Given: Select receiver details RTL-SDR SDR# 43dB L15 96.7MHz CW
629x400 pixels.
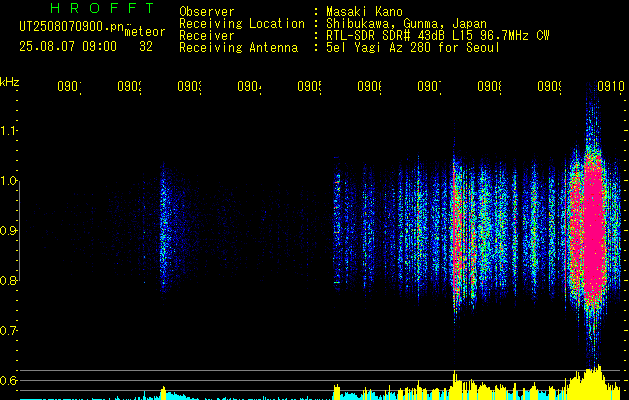Looking at the screenshot, I should [438, 36].
